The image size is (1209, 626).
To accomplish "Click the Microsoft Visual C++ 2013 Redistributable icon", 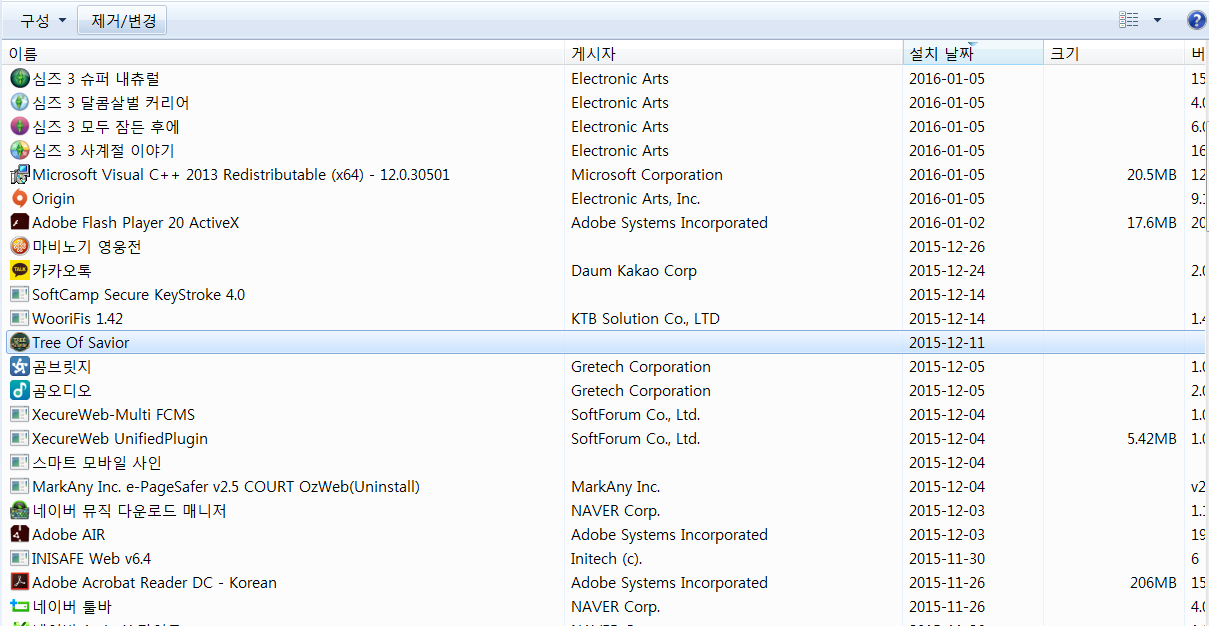I will coord(20,174).
